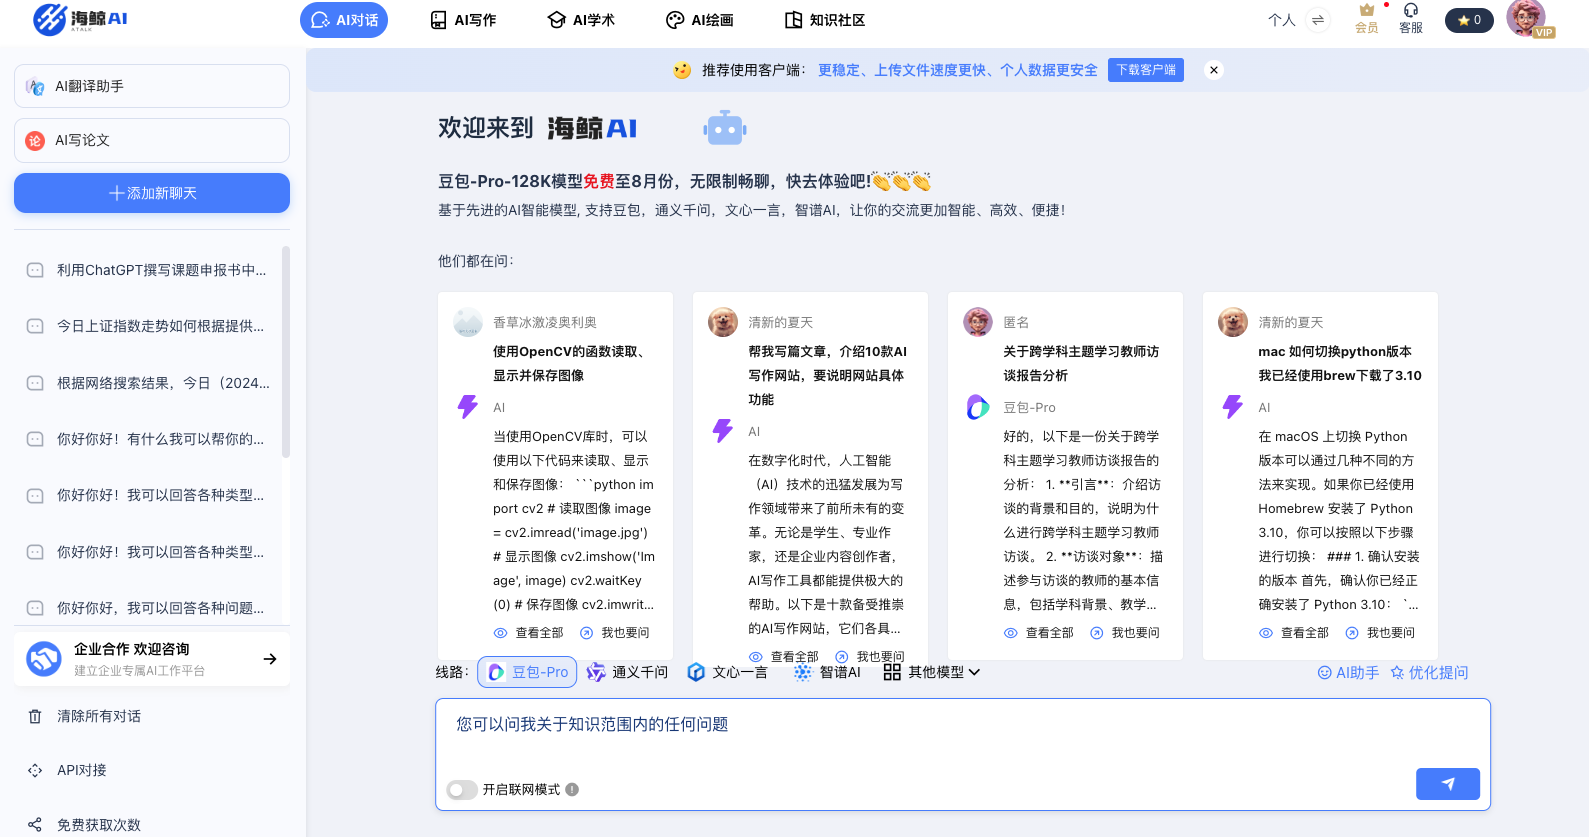Click the 帮我写篇文章，介绍10款AI写作网站 title
1589x837 pixels.
[x=827, y=375]
